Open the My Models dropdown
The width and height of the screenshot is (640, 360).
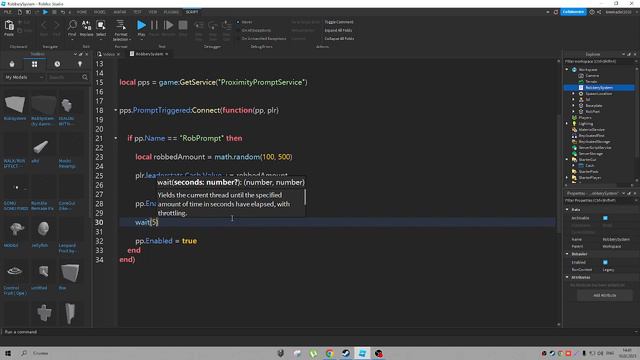tap(24, 77)
